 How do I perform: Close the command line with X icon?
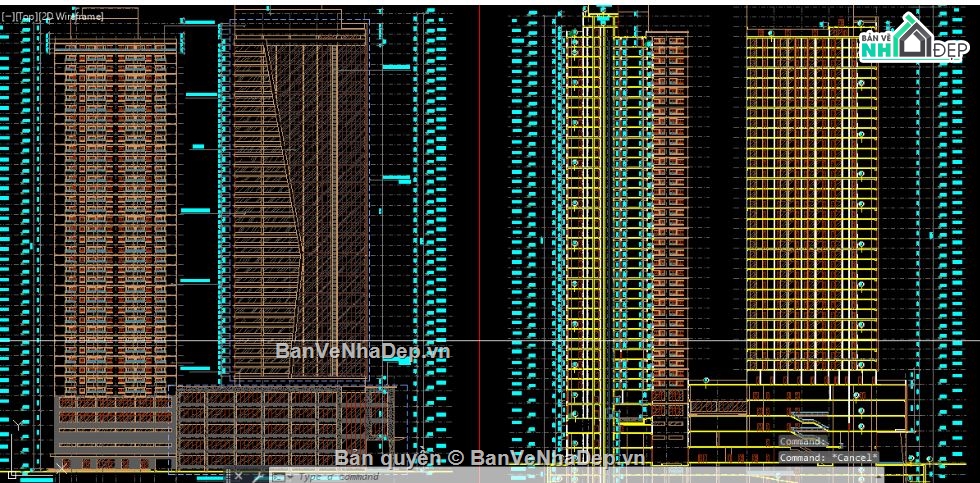pos(240,477)
